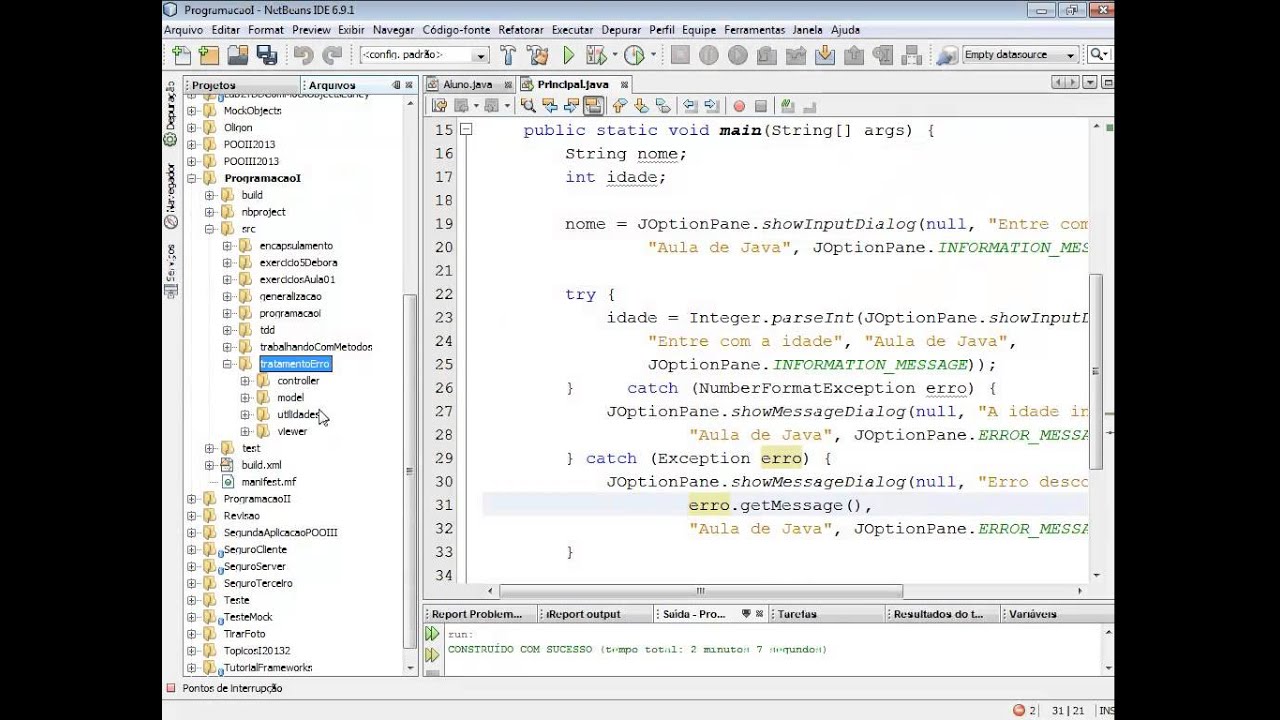Click the upper Re-run green arrows in output
This screenshot has width=1280, height=720.
coord(432,634)
